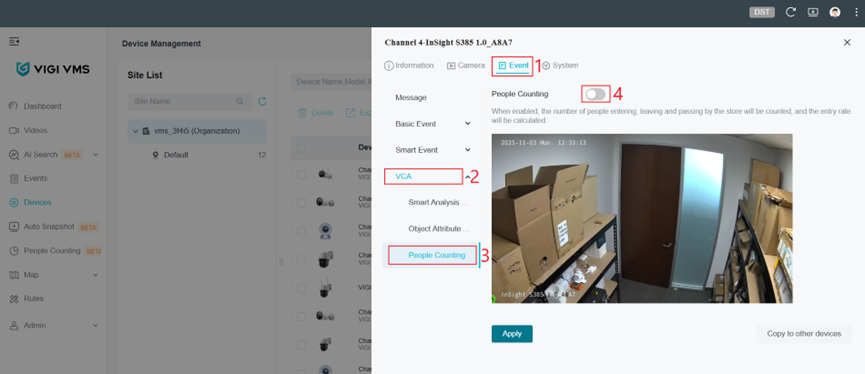Click the VIGI VMS logo

pos(53,69)
